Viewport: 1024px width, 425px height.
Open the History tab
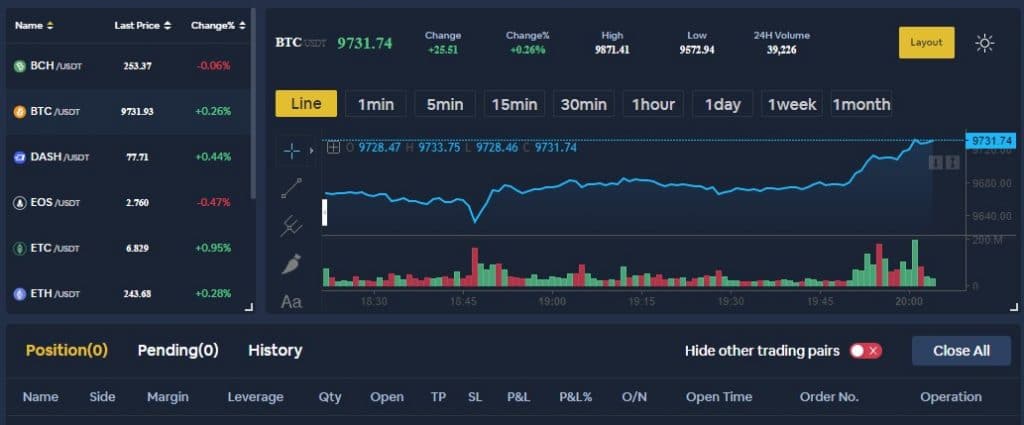click(x=275, y=351)
